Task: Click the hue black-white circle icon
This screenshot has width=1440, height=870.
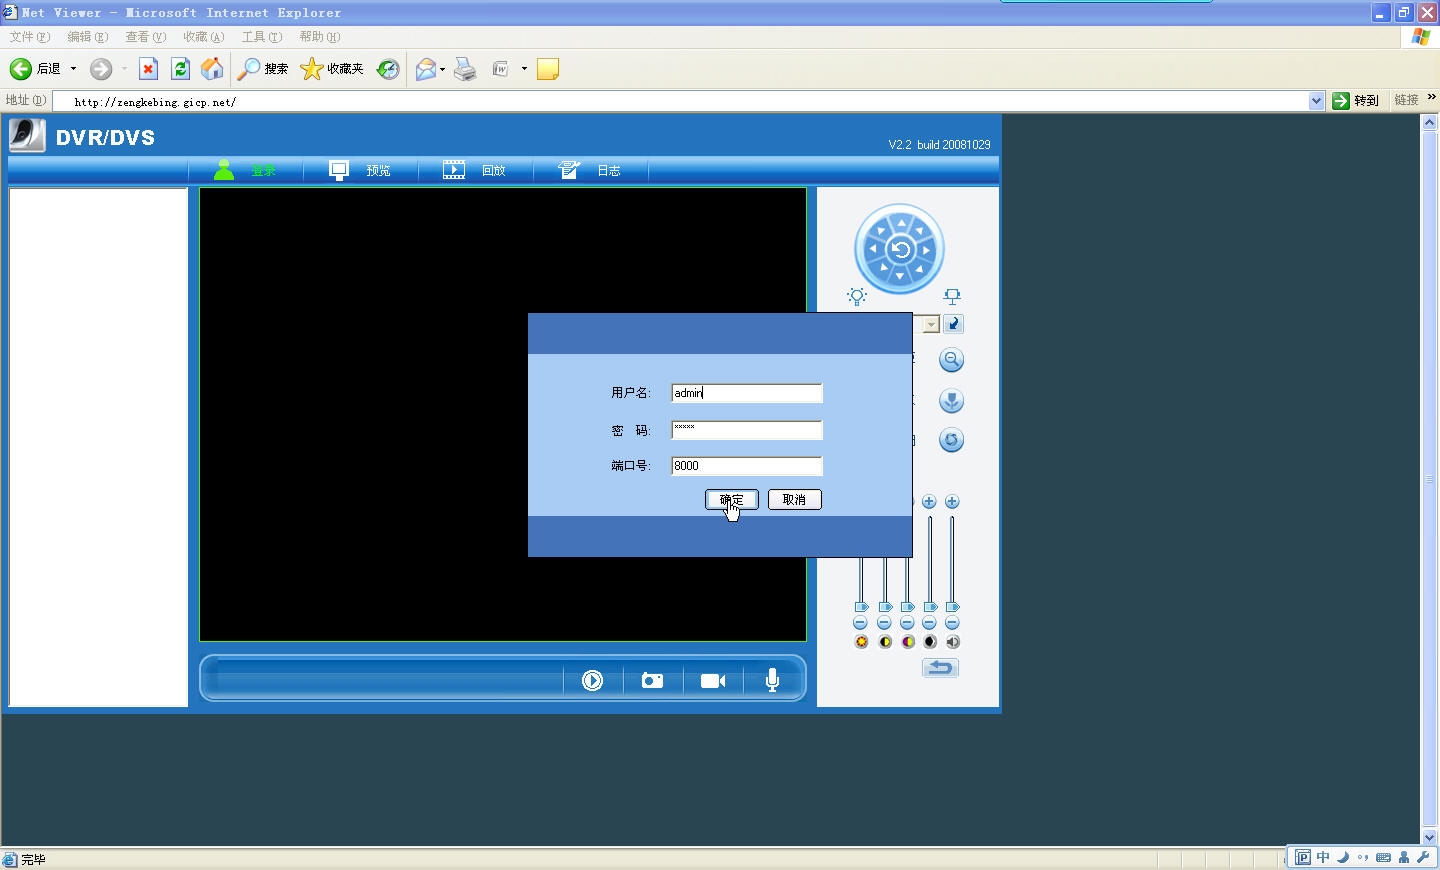Action: 930,642
